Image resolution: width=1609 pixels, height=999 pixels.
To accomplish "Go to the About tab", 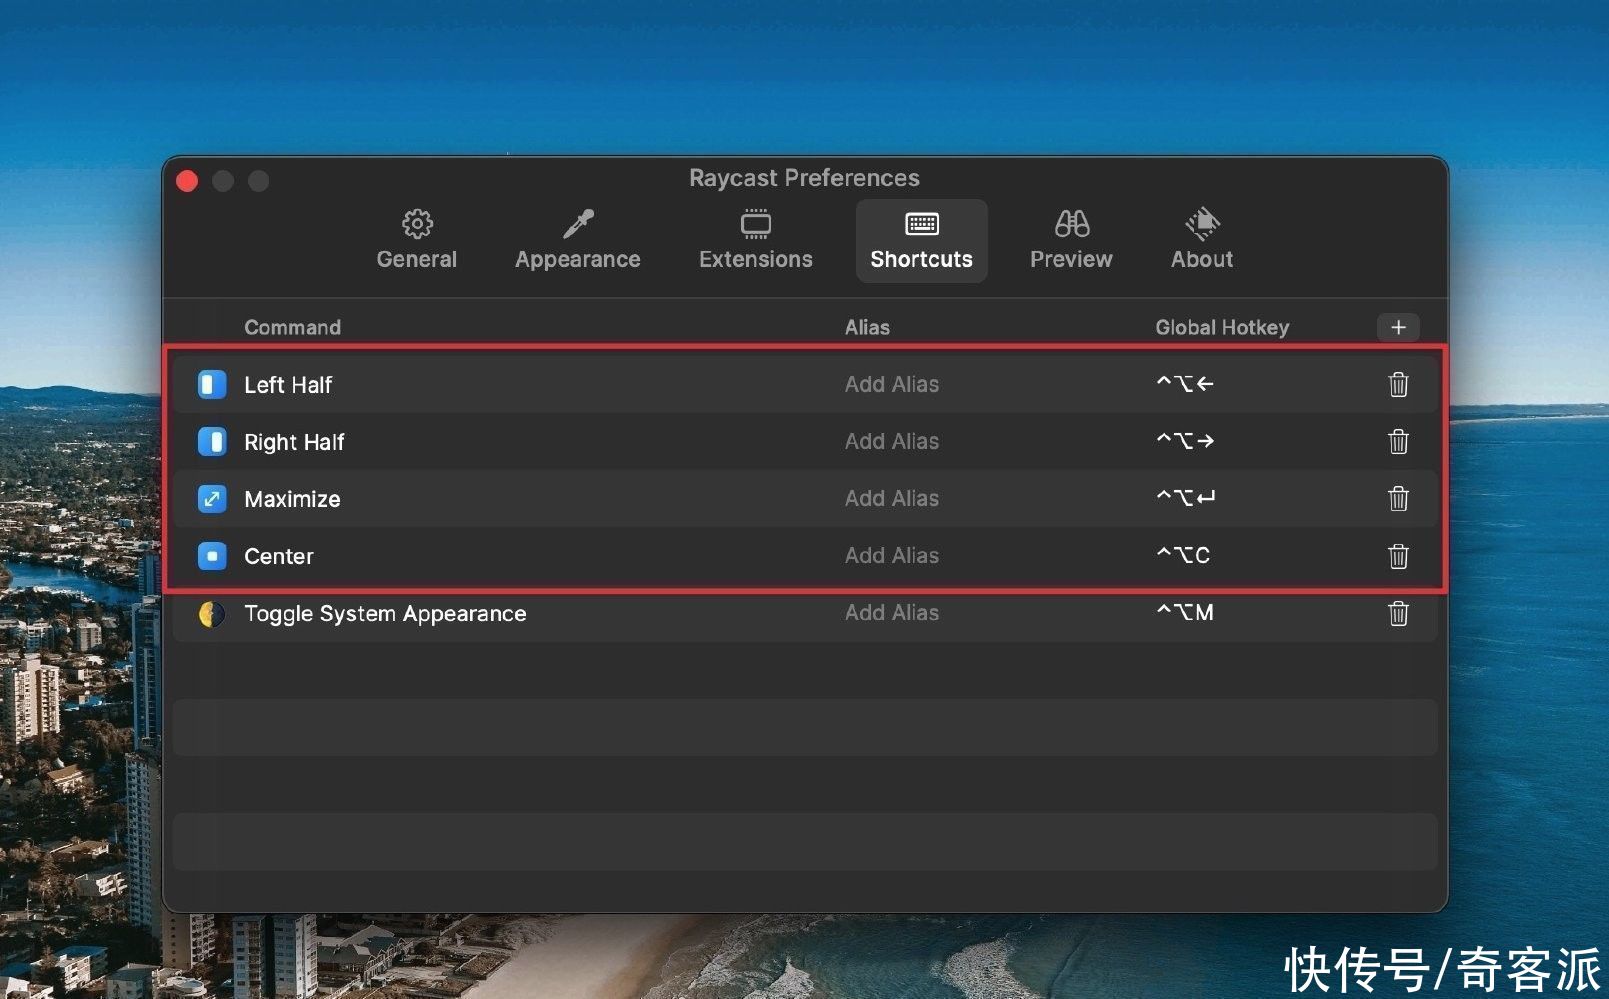I will pyautogui.click(x=1202, y=241).
